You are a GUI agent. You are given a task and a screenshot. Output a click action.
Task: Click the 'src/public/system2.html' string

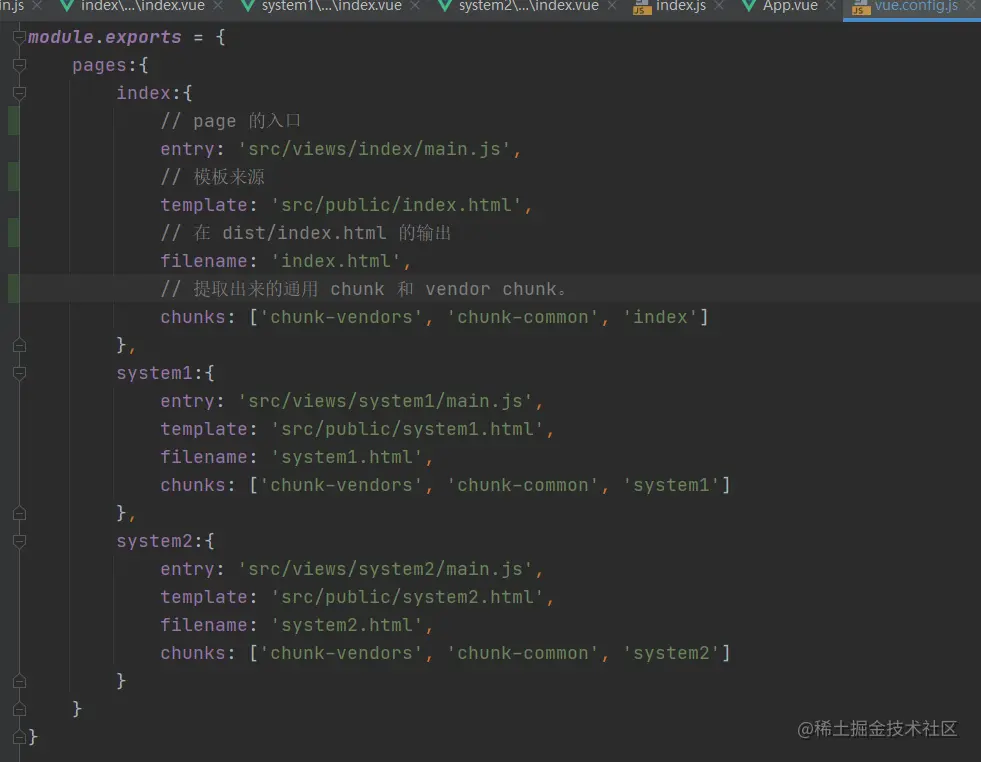click(407, 597)
